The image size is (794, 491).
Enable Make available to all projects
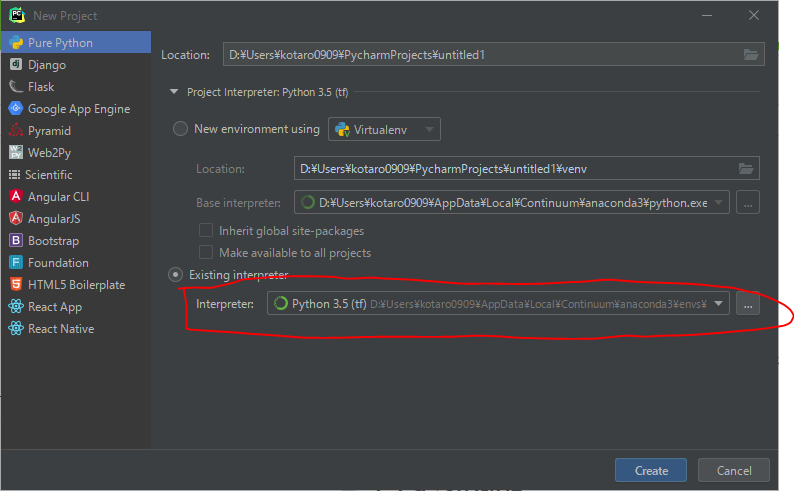[x=206, y=252]
